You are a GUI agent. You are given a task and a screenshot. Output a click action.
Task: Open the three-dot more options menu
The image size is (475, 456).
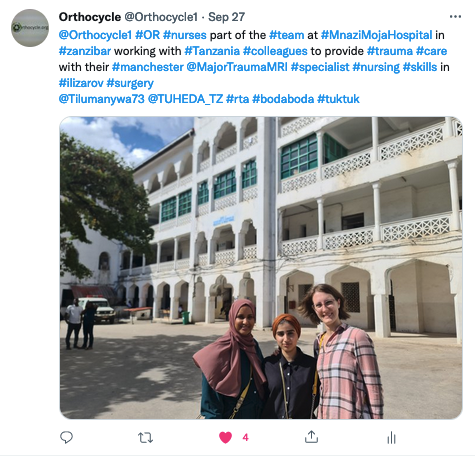click(455, 16)
